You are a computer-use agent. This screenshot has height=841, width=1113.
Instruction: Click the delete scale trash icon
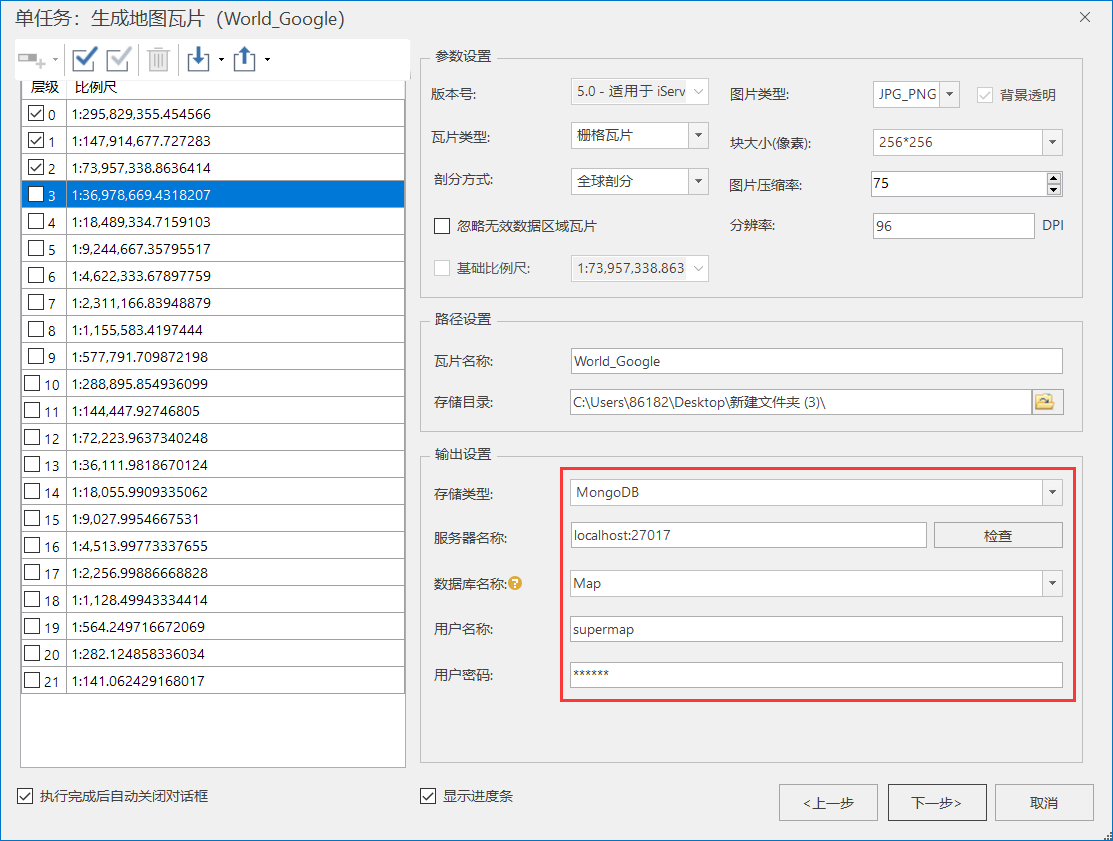tap(157, 59)
